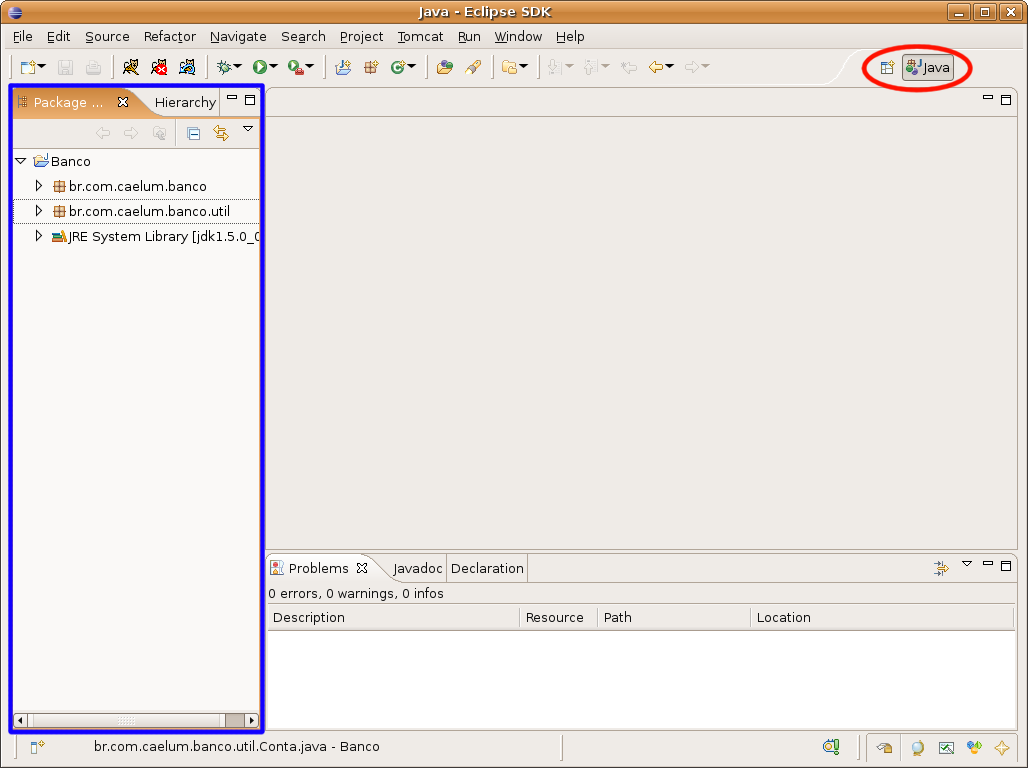Open the Debug dropdown arrow
This screenshot has width=1028, height=768.
click(237, 66)
